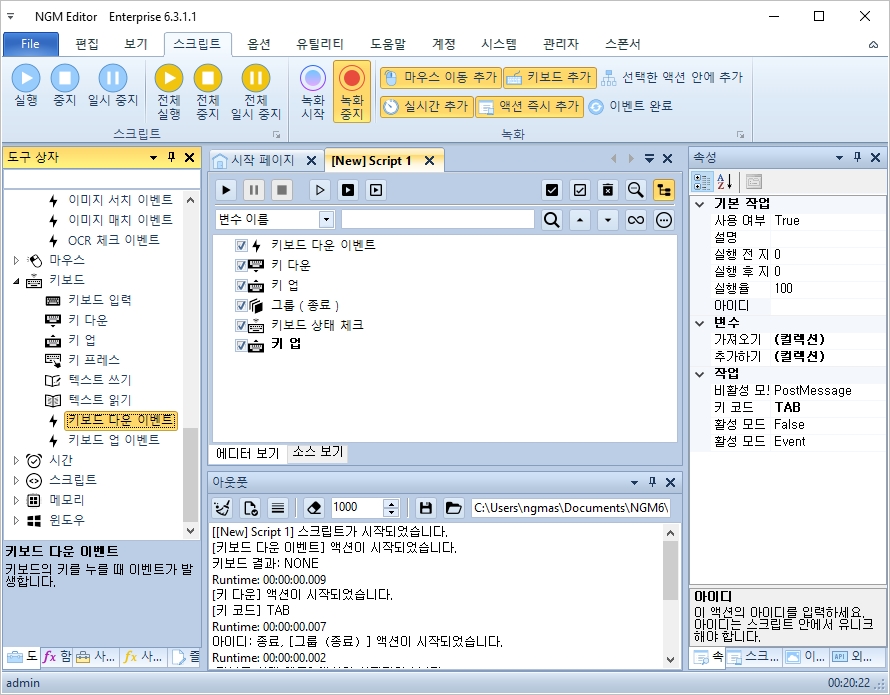
Task: Collapse the 기본 작업 property section
Action: [x=700, y=204]
